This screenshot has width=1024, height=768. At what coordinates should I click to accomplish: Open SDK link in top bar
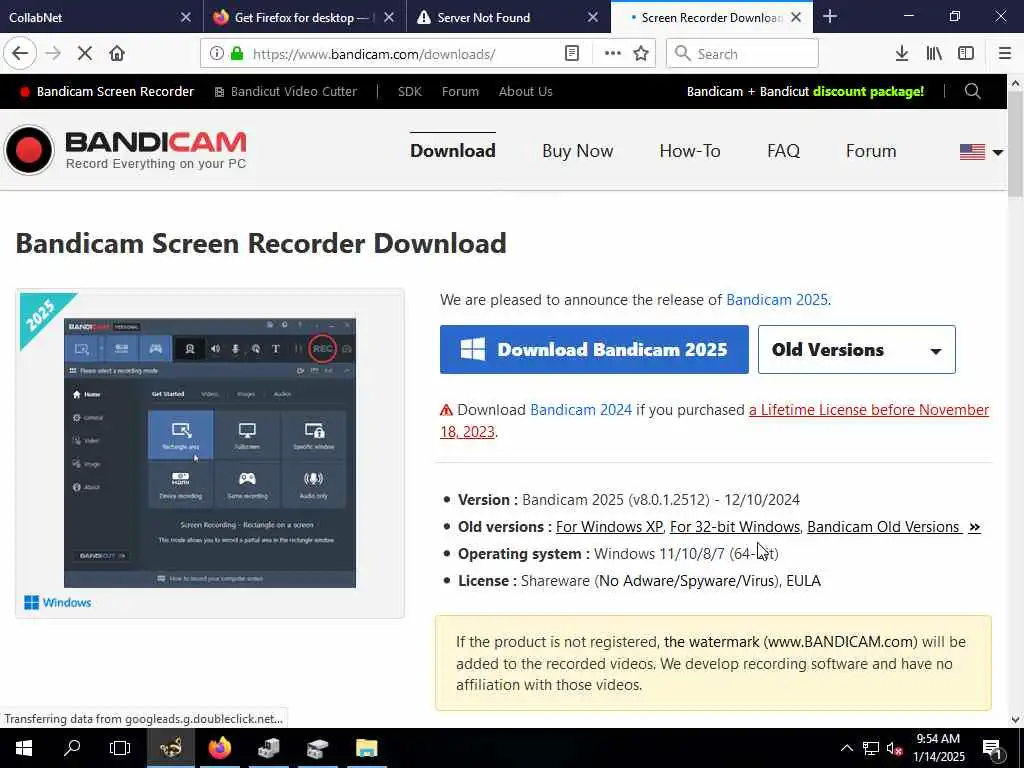[409, 91]
